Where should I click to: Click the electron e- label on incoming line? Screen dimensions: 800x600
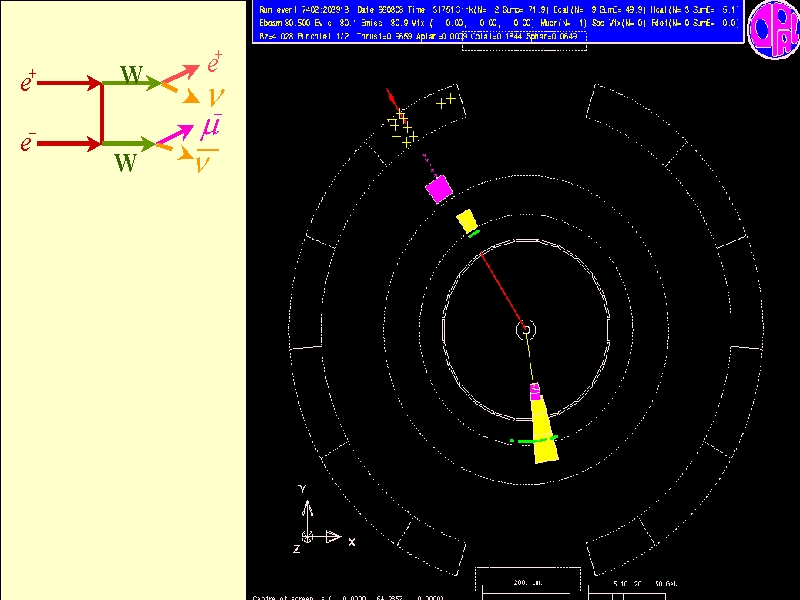pos(28,144)
